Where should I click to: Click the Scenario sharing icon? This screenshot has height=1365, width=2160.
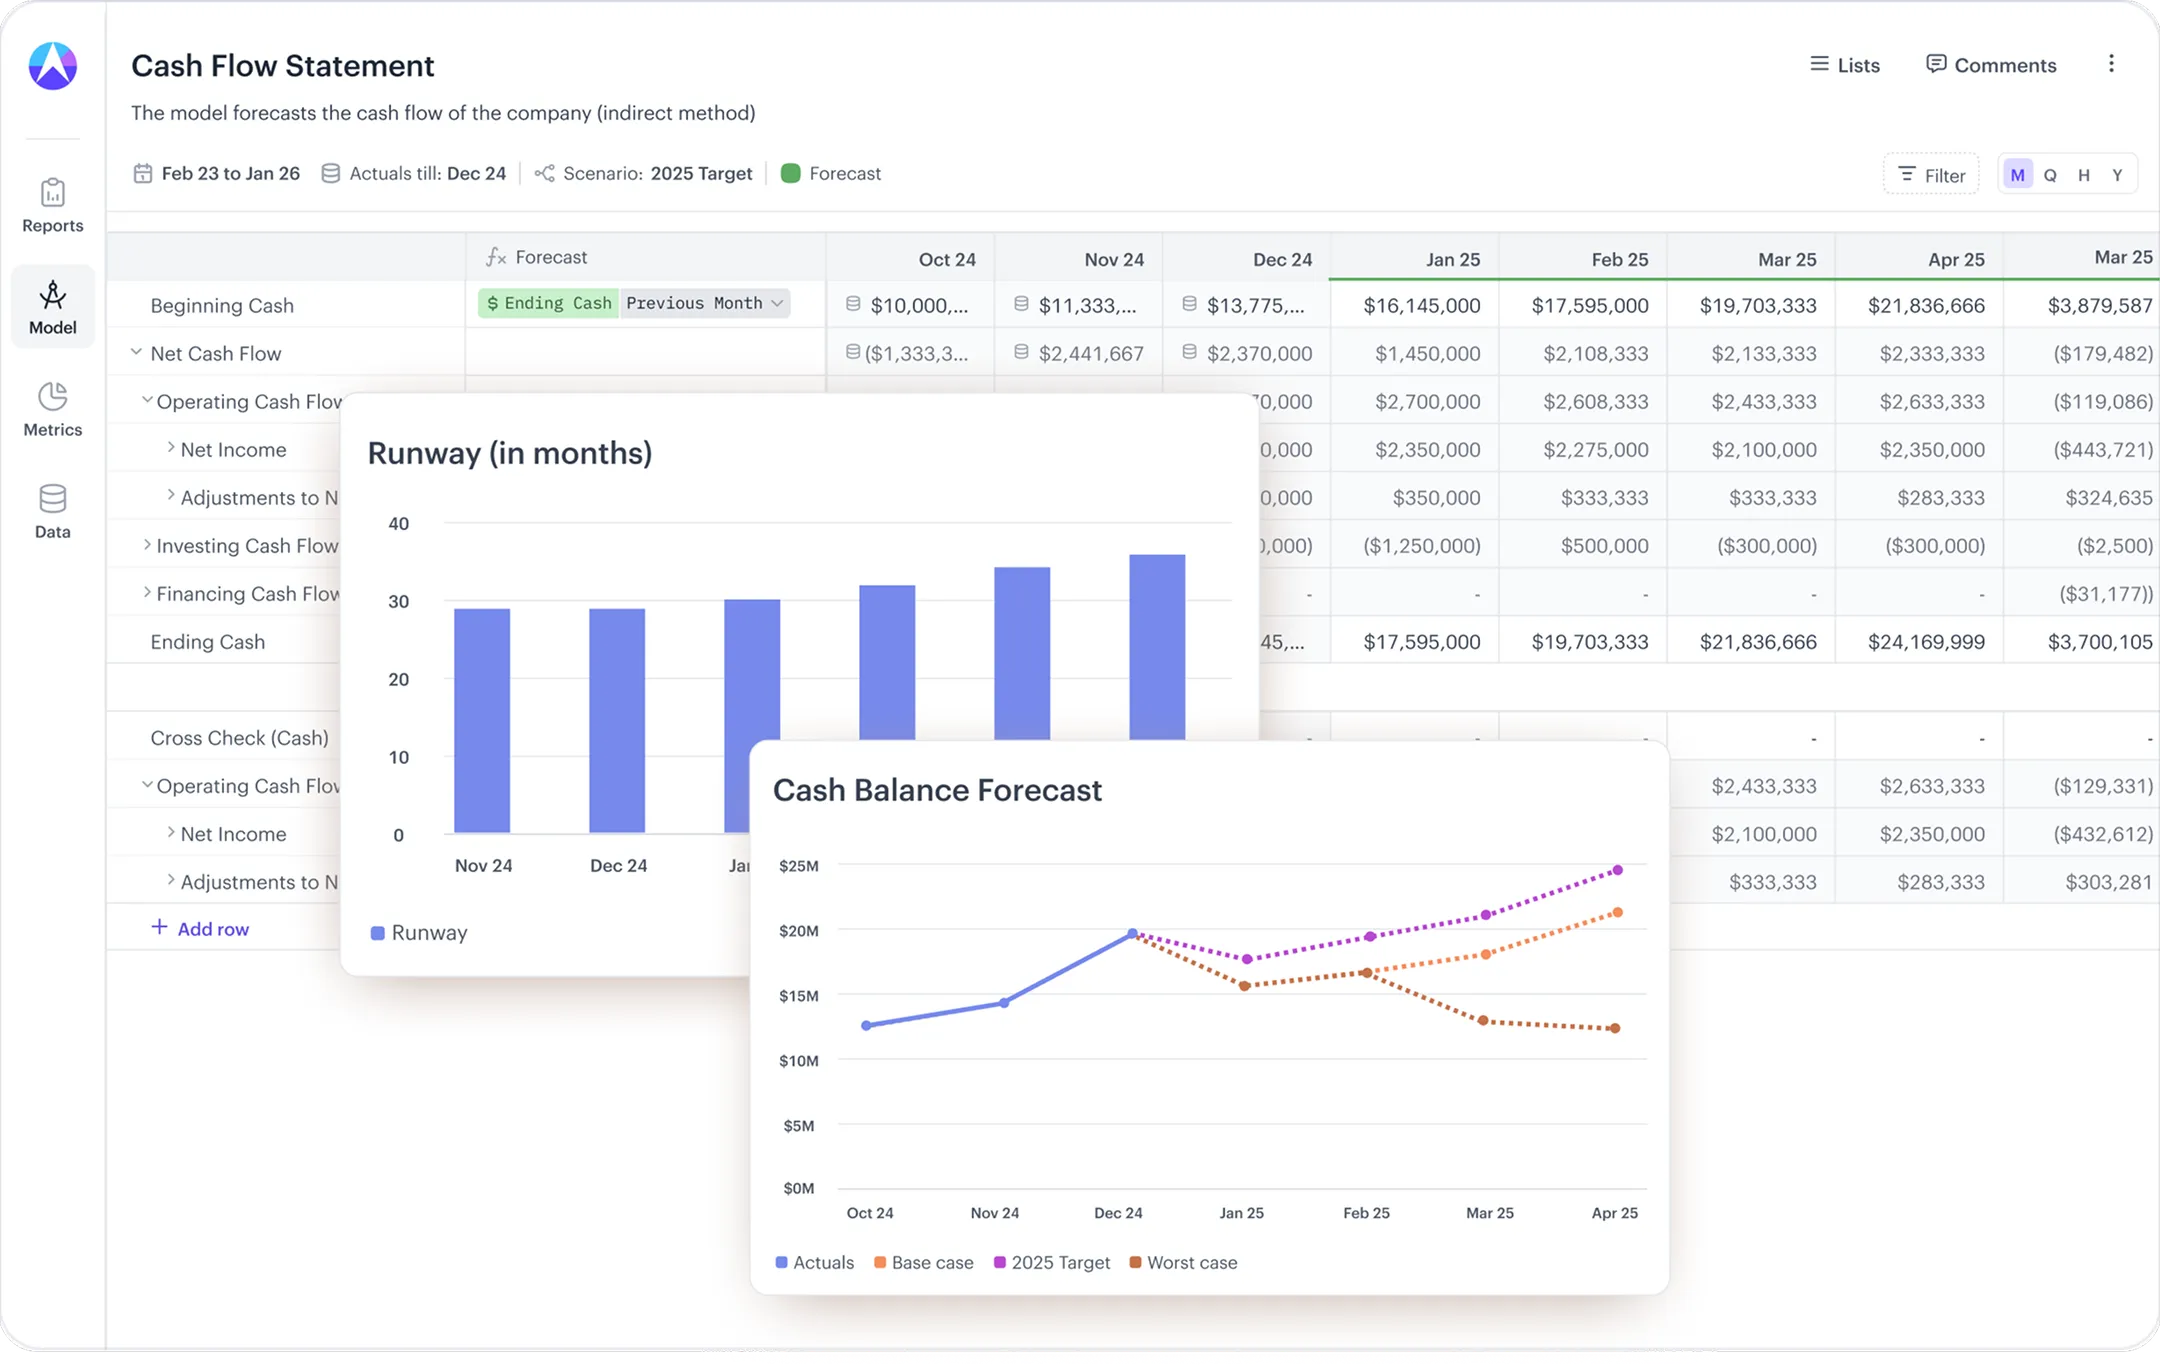coord(545,172)
